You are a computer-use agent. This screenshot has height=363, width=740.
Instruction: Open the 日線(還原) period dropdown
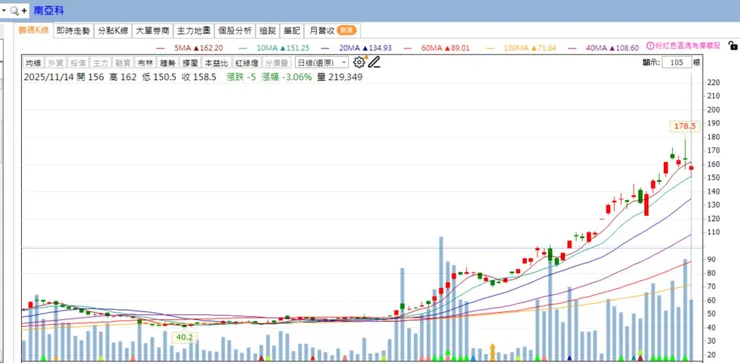pyautogui.click(x=322, y=62)
